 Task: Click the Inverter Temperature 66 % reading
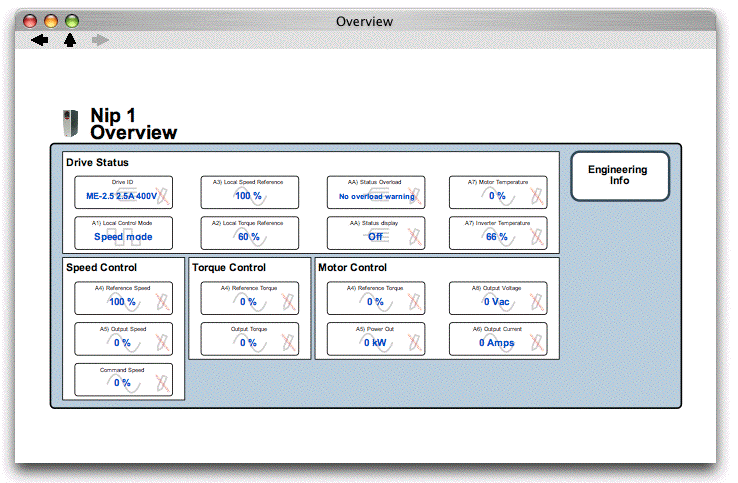(498, 233)
